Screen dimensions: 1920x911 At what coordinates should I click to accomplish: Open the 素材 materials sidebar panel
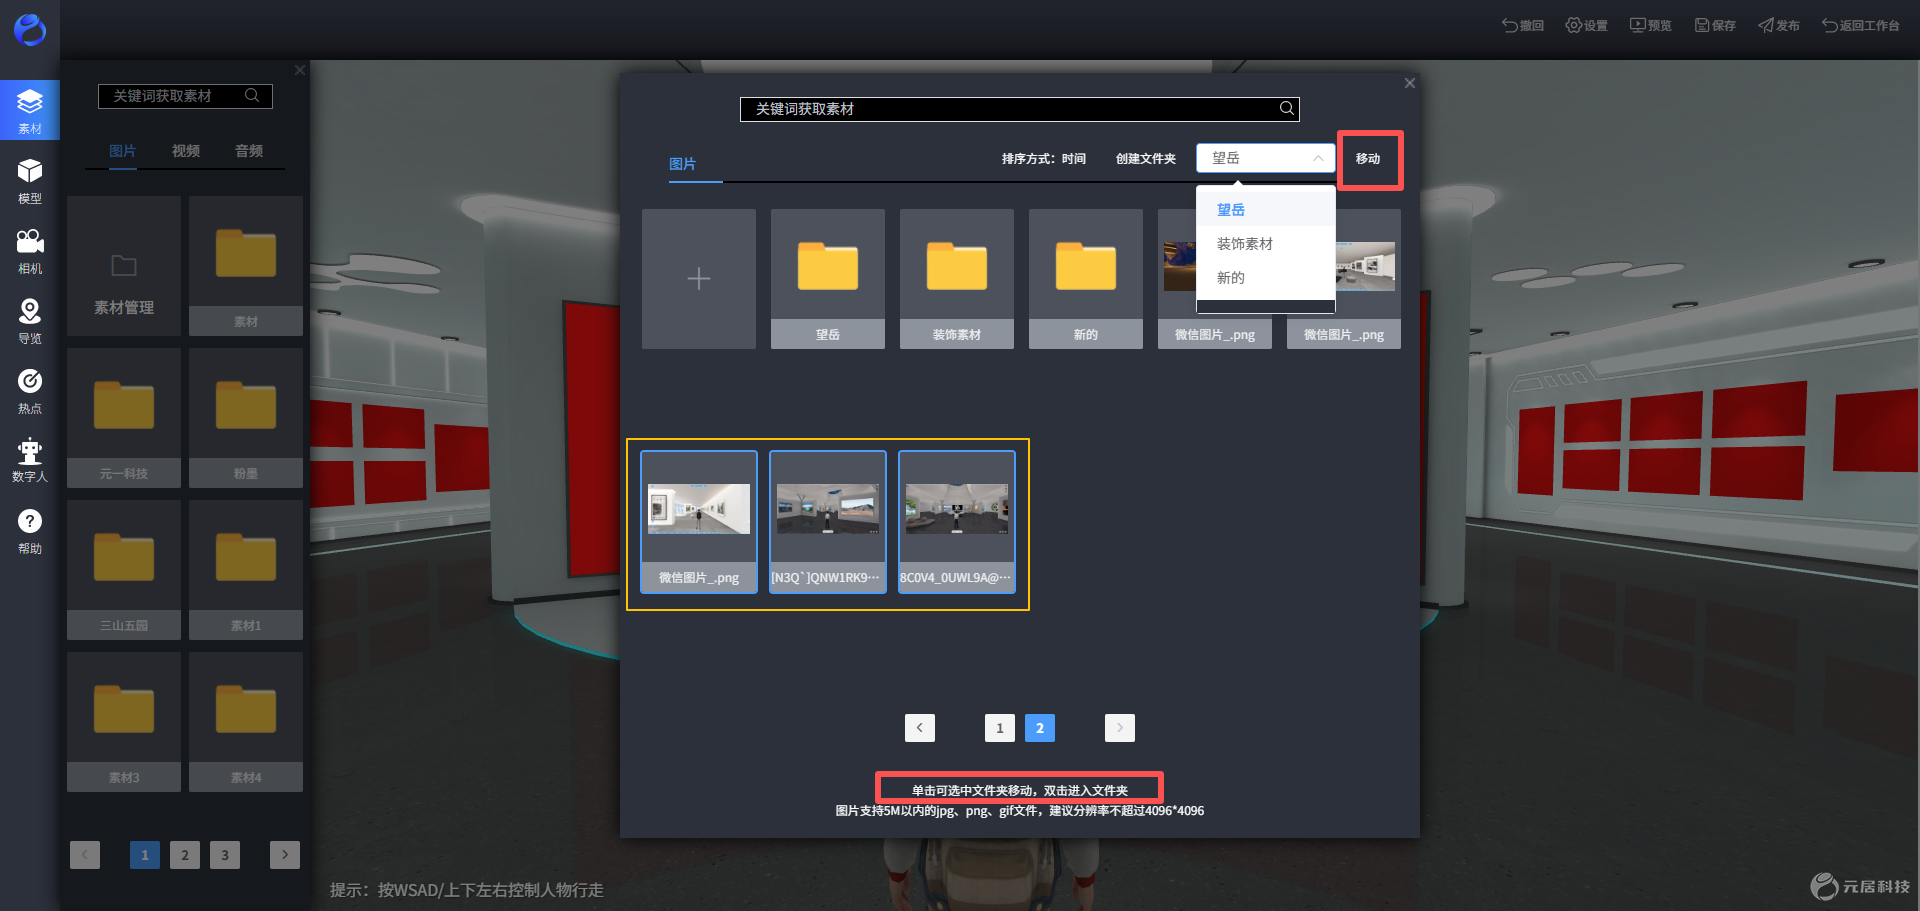click(x=30, y=110)
